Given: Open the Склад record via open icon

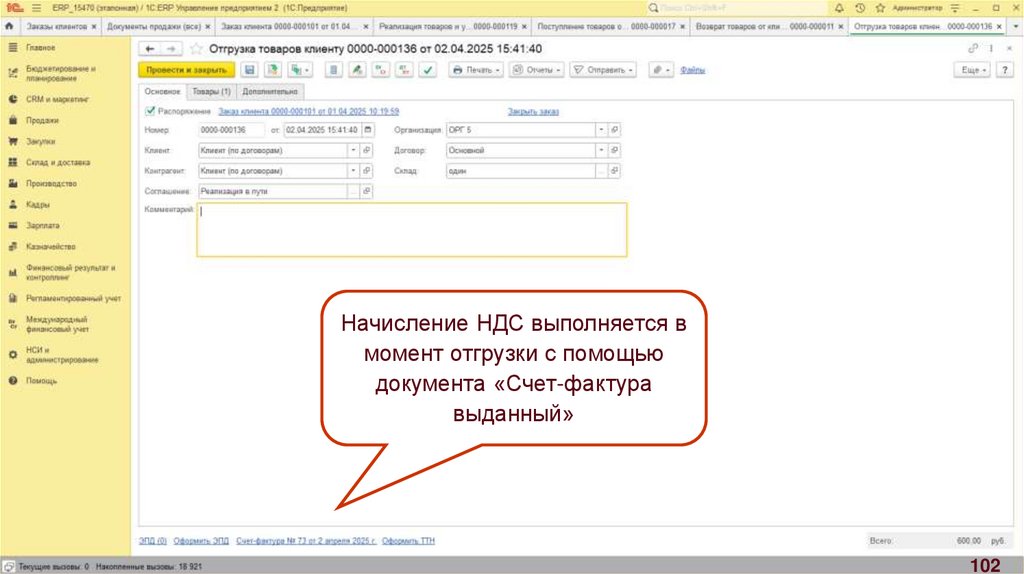Looking at the screenshot, I should coord(614,170).
